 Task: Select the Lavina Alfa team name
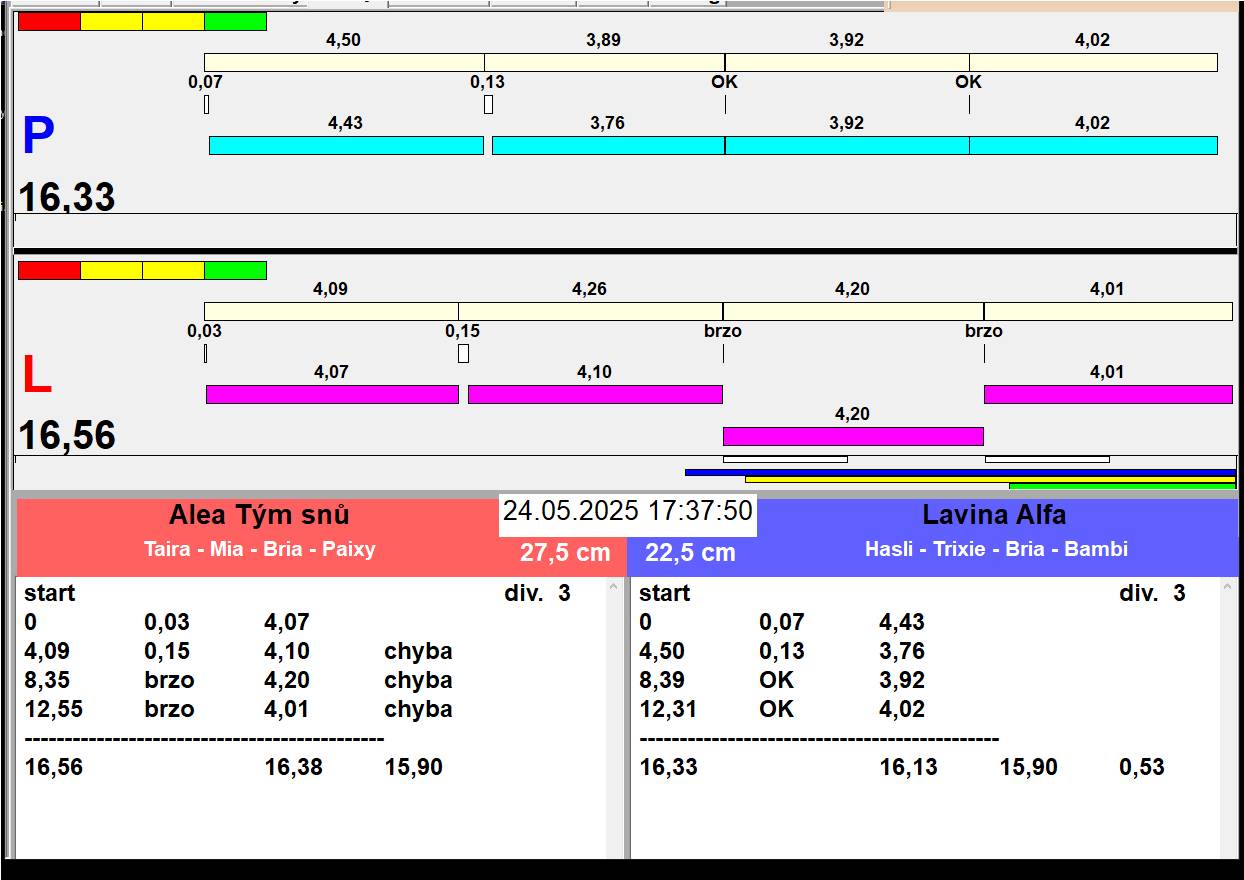994,515
